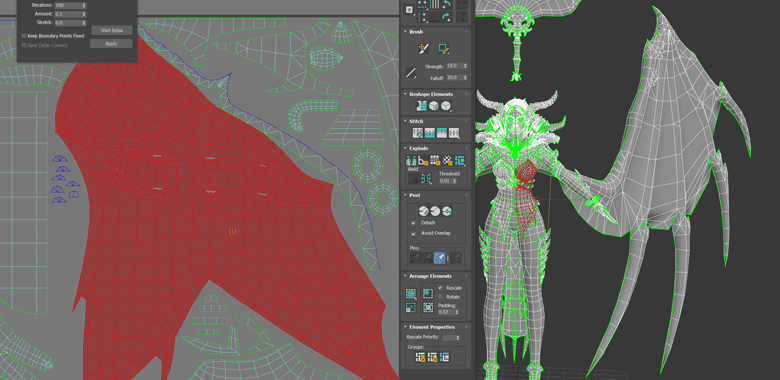Click the weld Threshold value field
This screenshot has width=780, height=380.
[x=447, y=181]
